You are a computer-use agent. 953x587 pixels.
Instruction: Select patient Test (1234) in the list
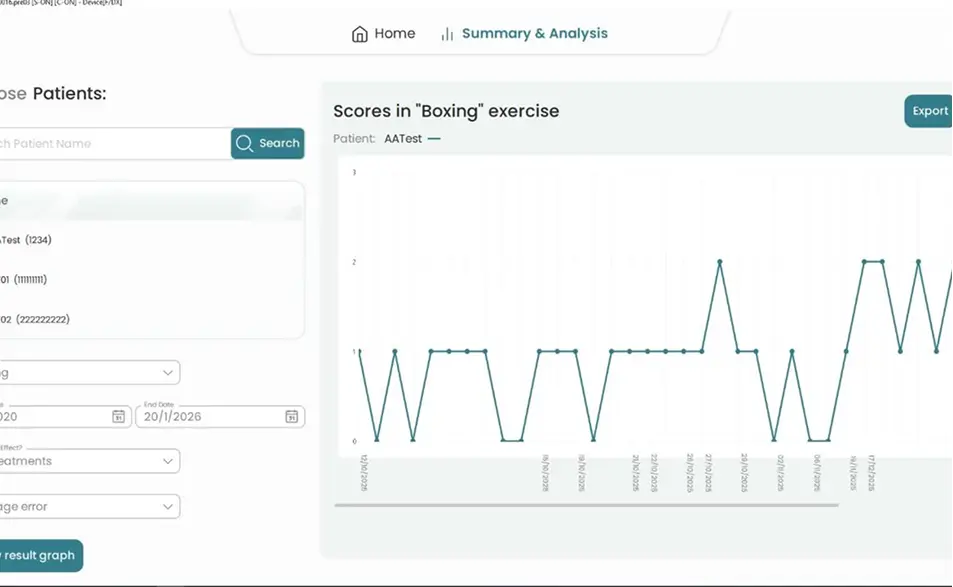pos(151,240)
